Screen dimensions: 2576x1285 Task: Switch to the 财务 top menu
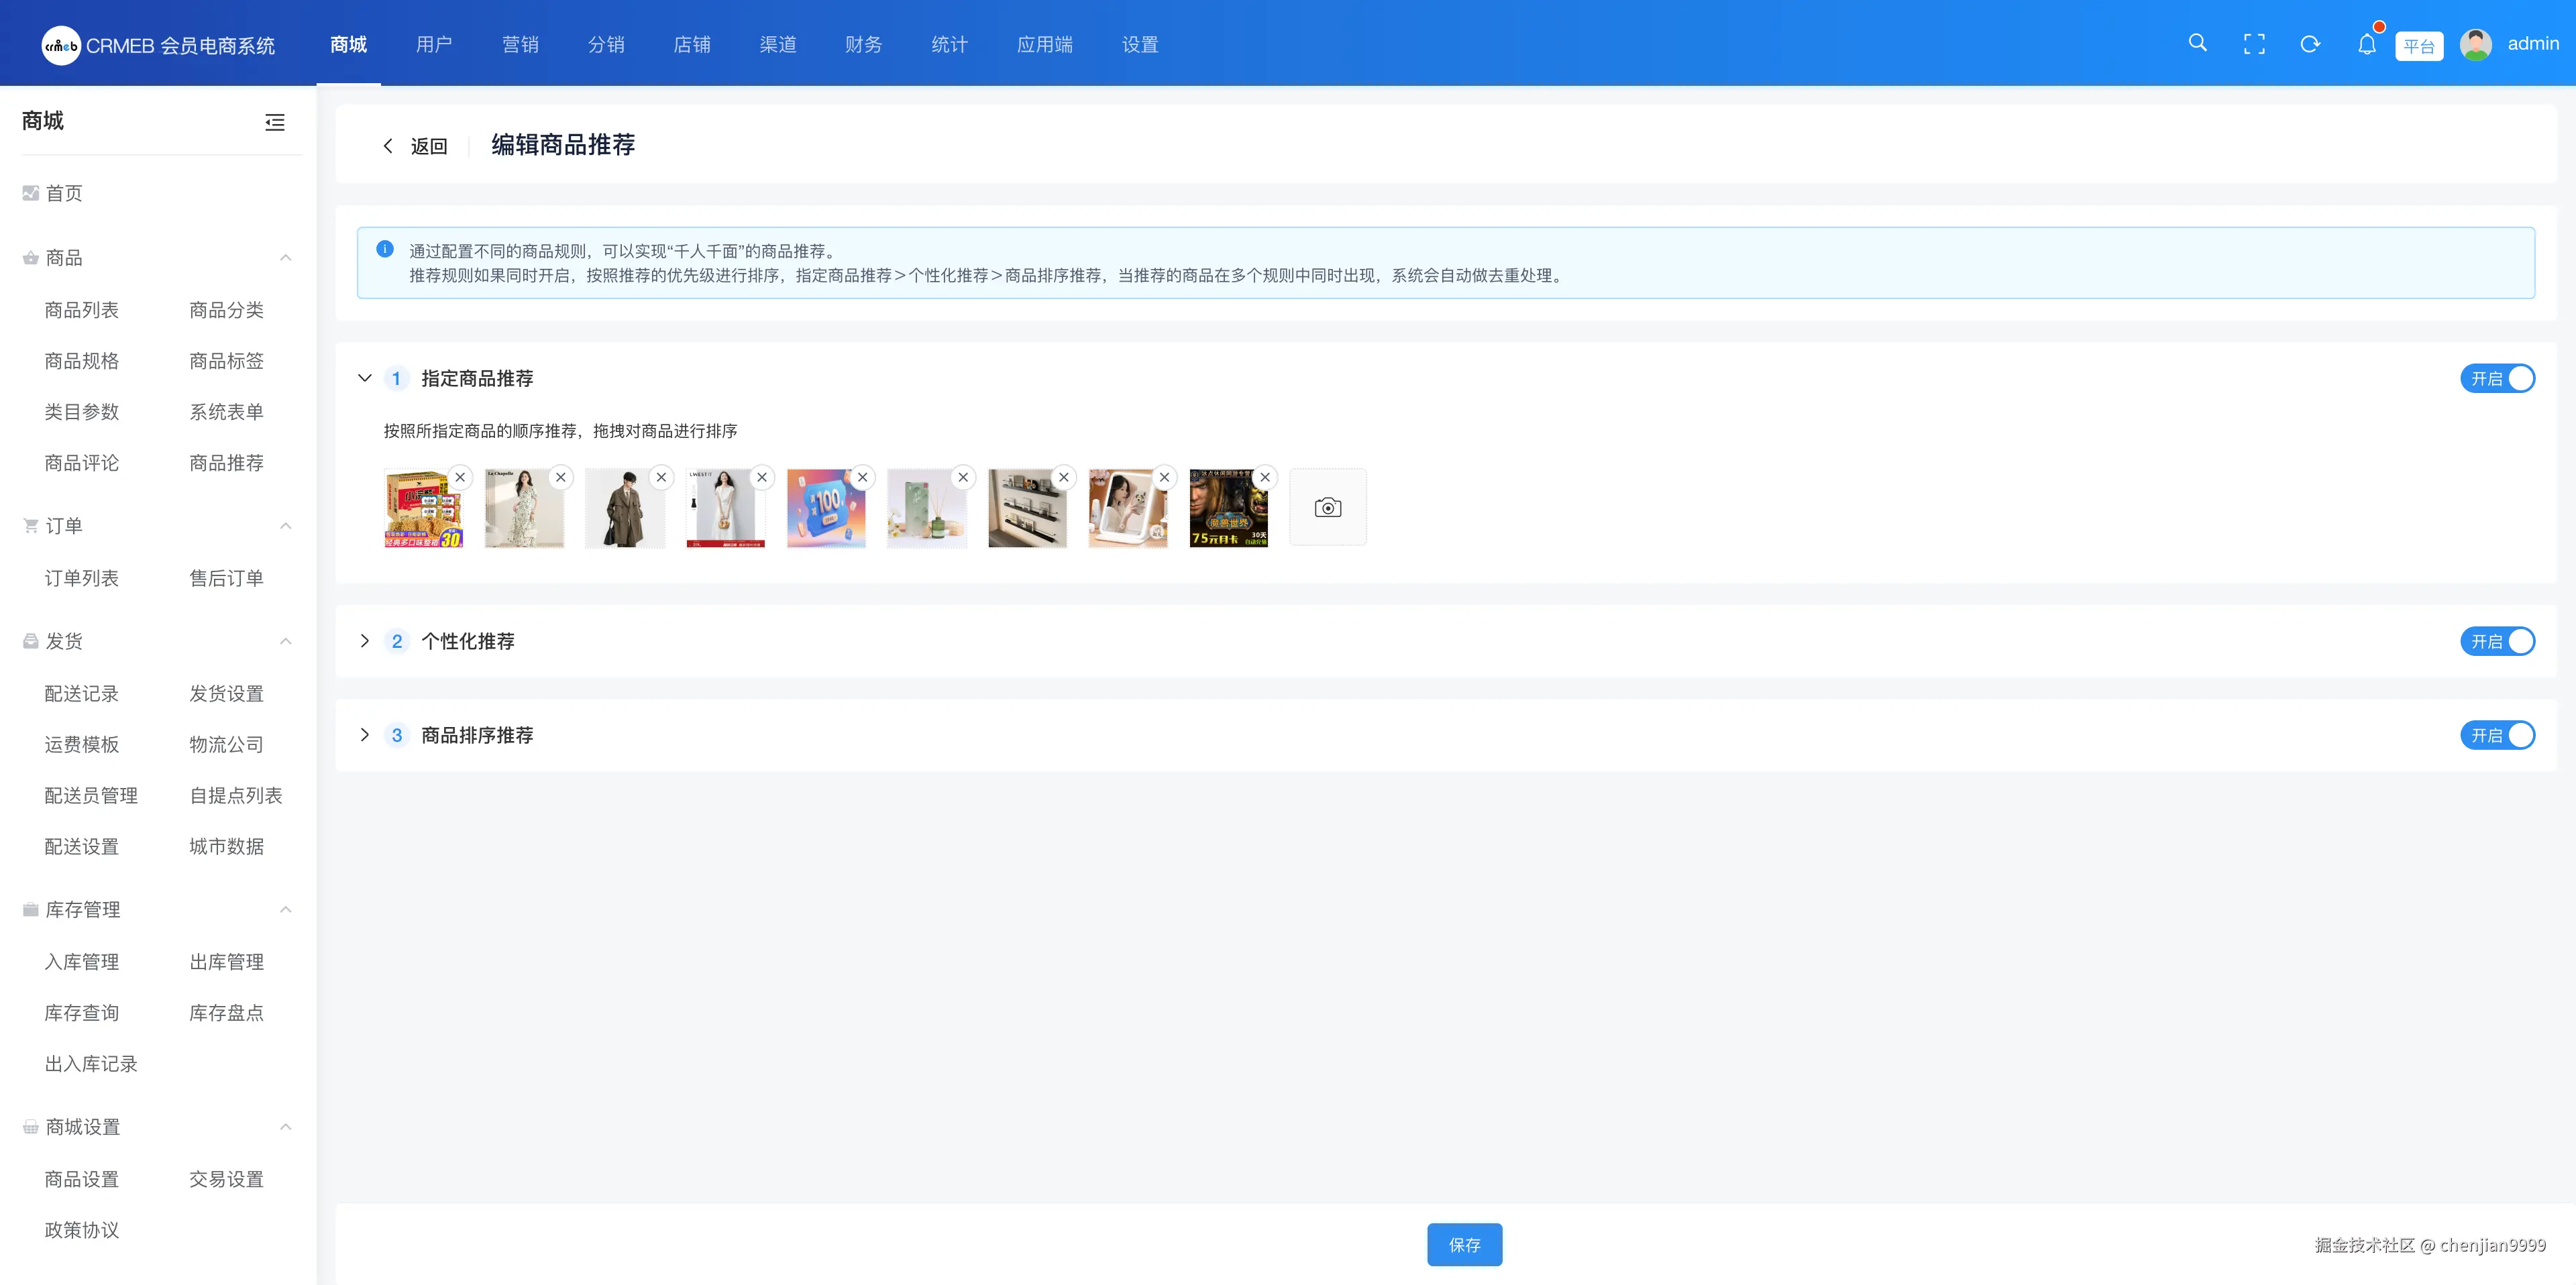tap(863, 44)
